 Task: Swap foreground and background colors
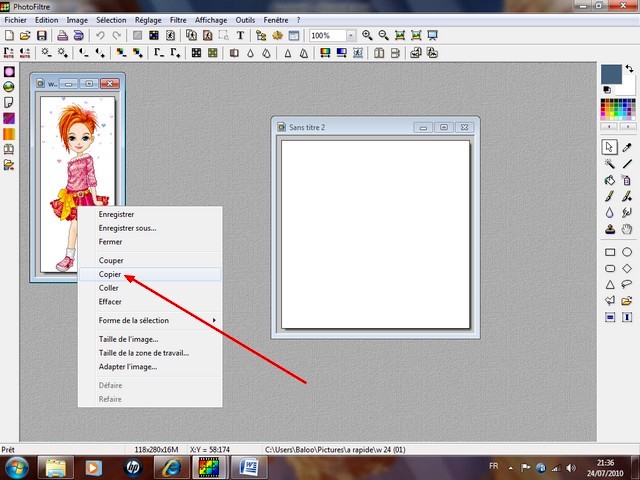(x=629, y=69)
